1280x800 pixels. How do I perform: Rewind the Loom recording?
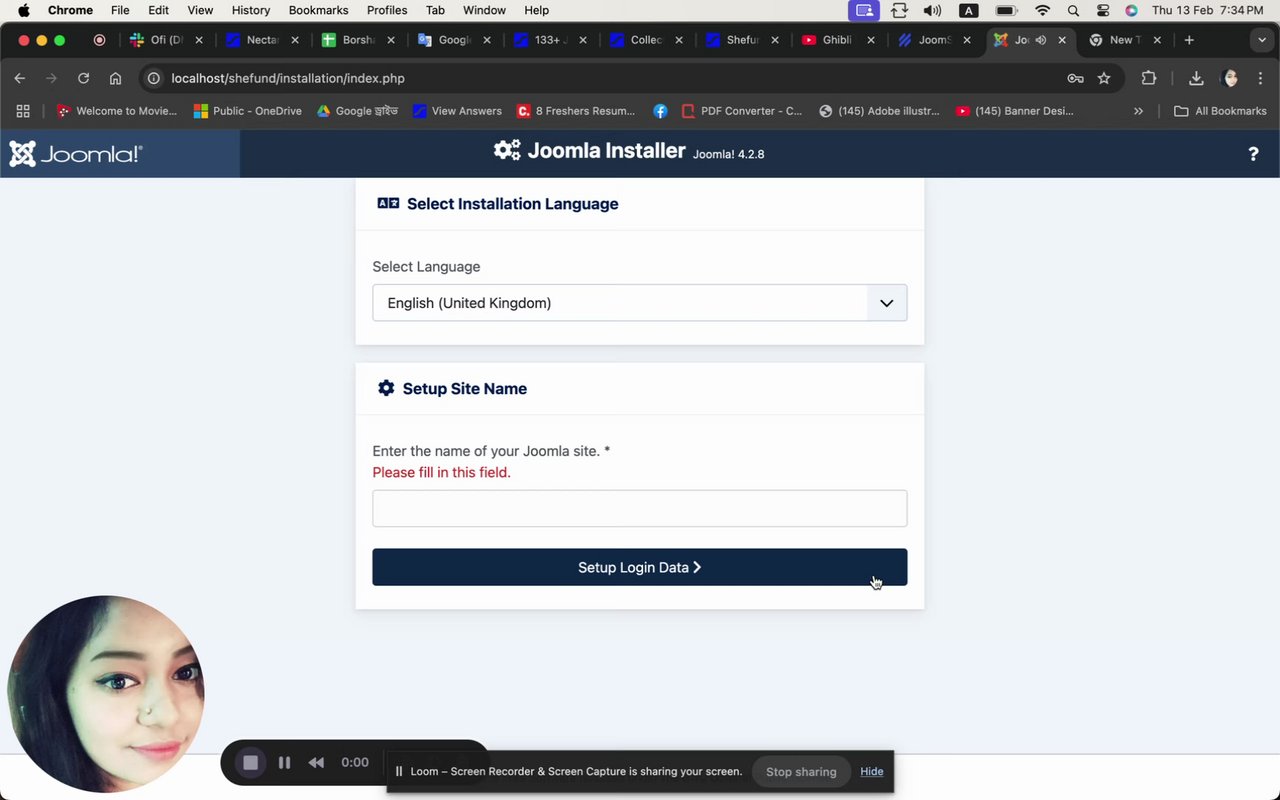[316, 762]
